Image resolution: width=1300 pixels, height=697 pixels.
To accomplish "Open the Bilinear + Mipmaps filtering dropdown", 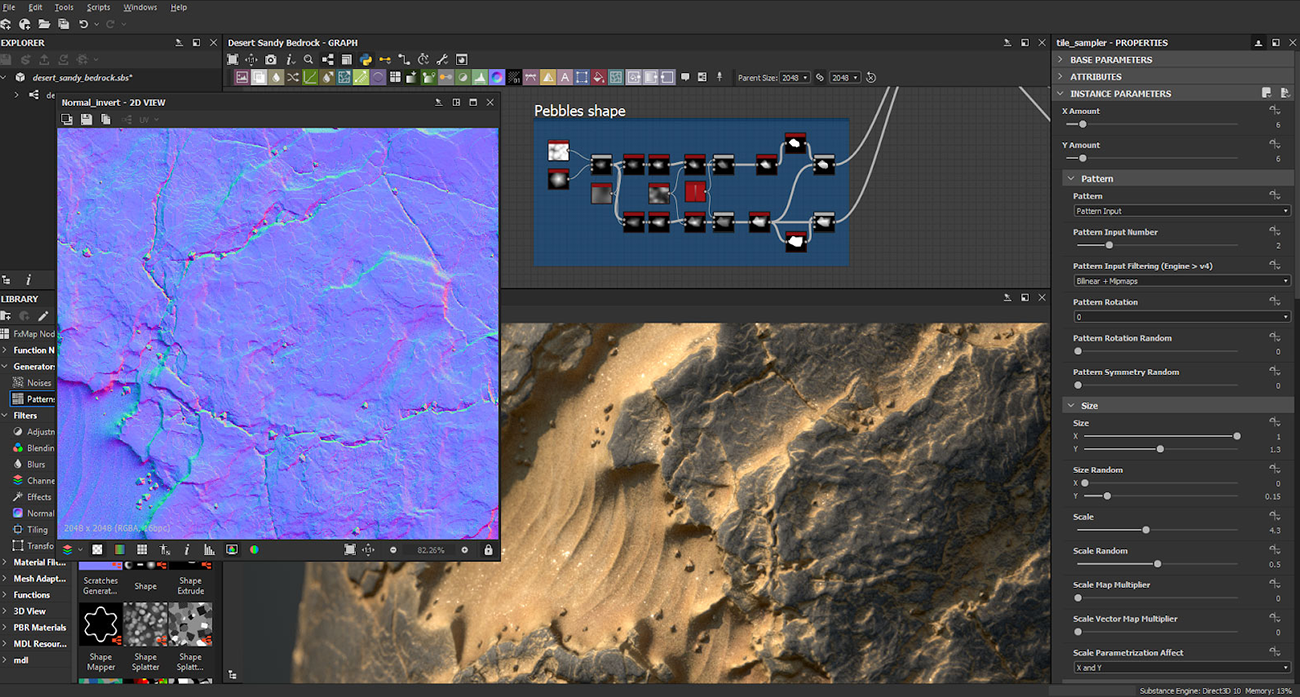I will click(1181, 279).
